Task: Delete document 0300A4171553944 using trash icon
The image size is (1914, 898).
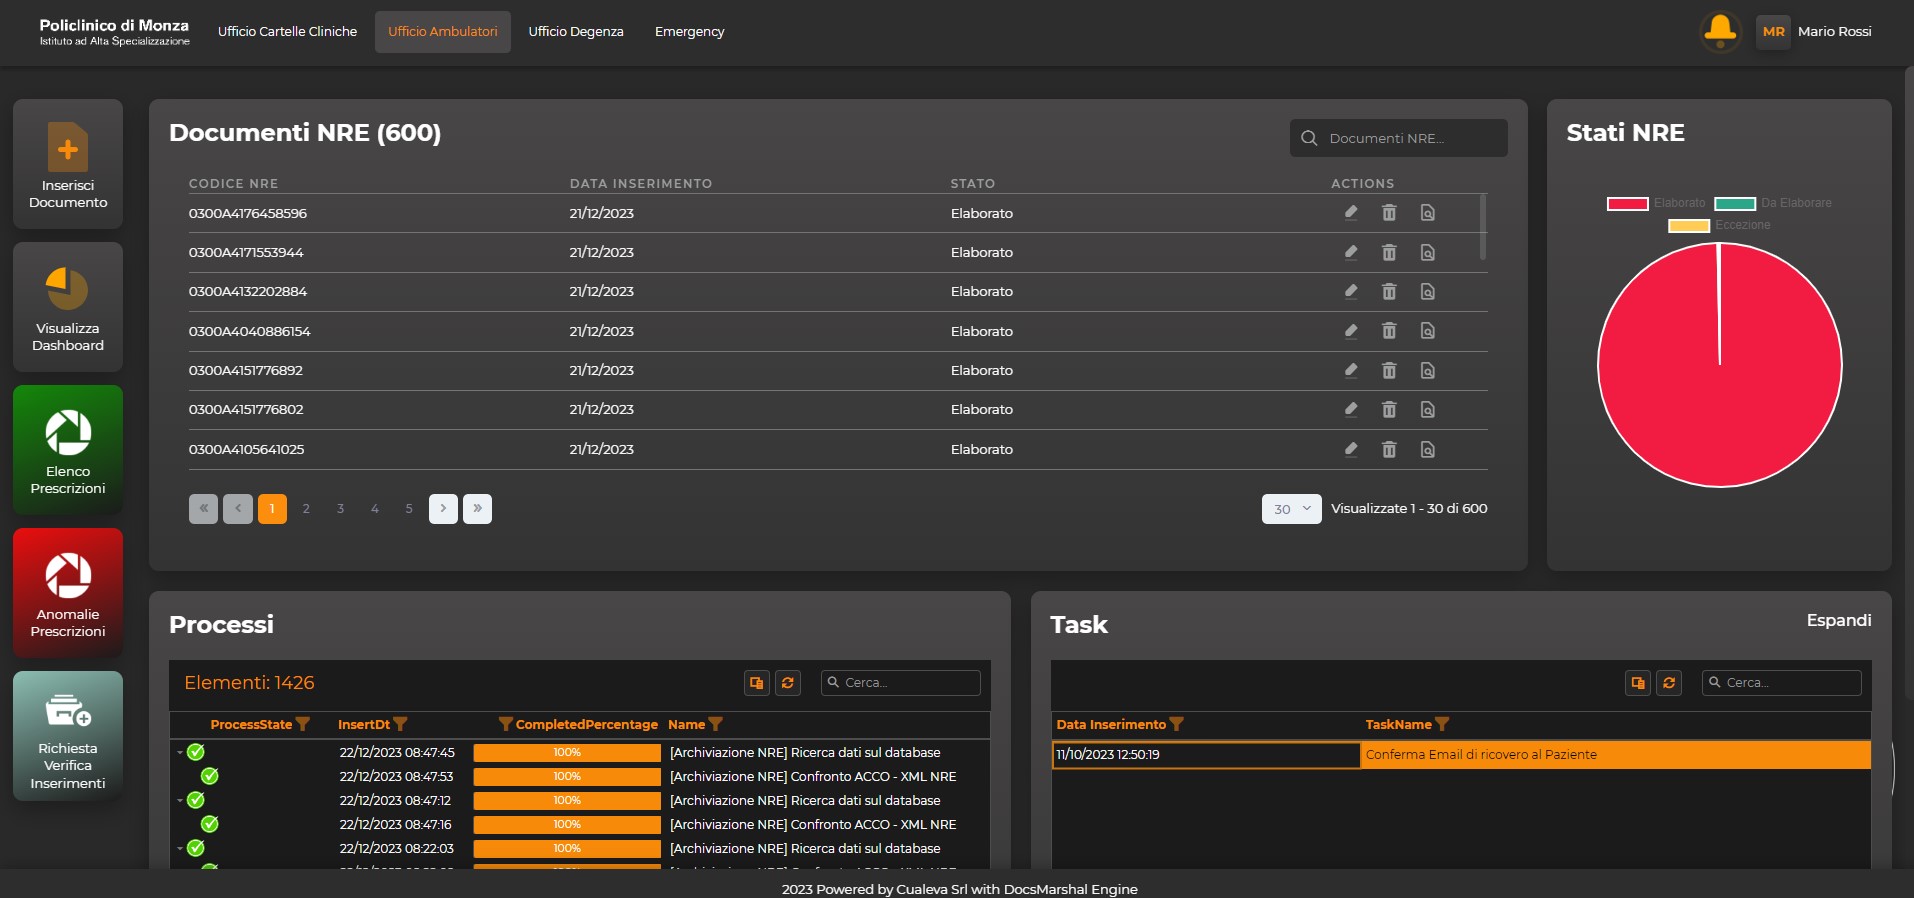Action: [1389, 253]
